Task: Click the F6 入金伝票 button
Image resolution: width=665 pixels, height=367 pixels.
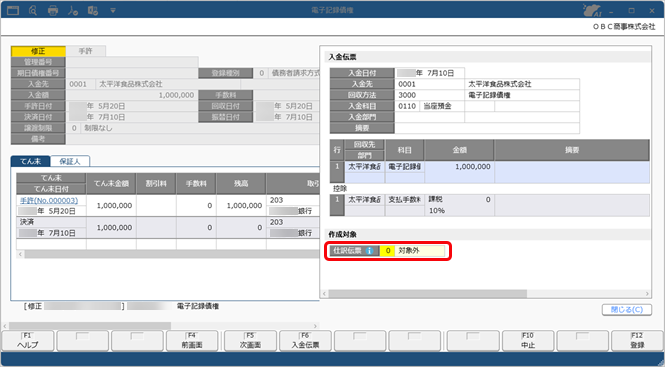Action: 305,341
